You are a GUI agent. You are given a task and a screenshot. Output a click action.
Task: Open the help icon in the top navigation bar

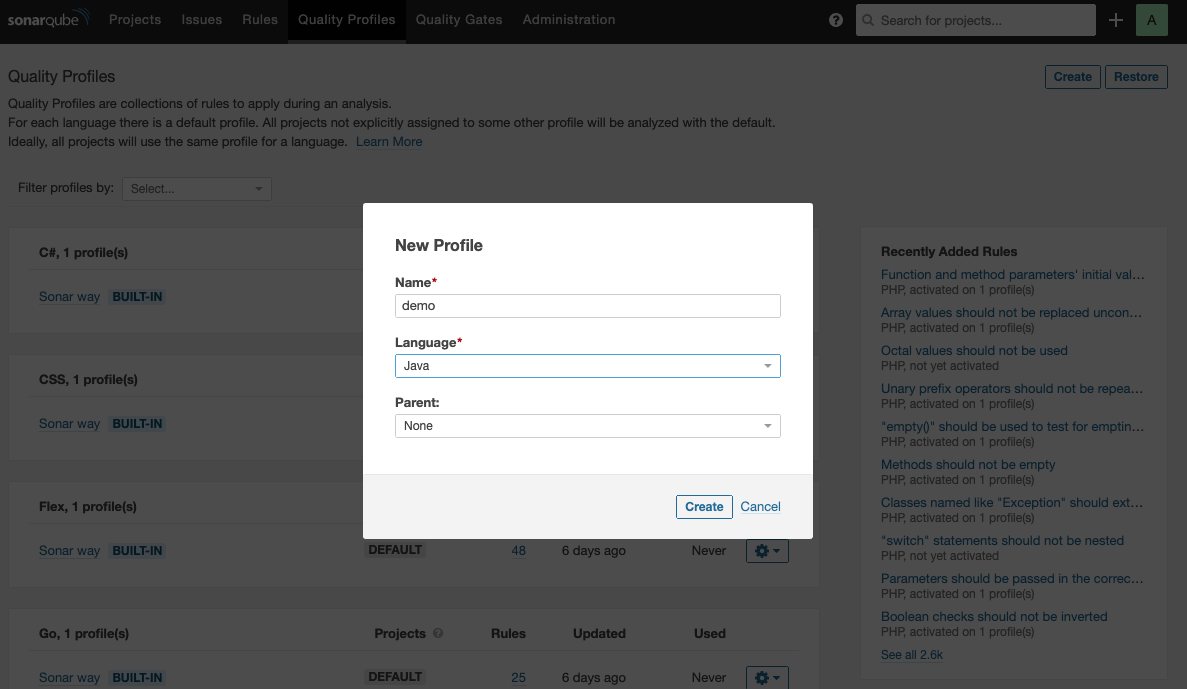point(835,19)
